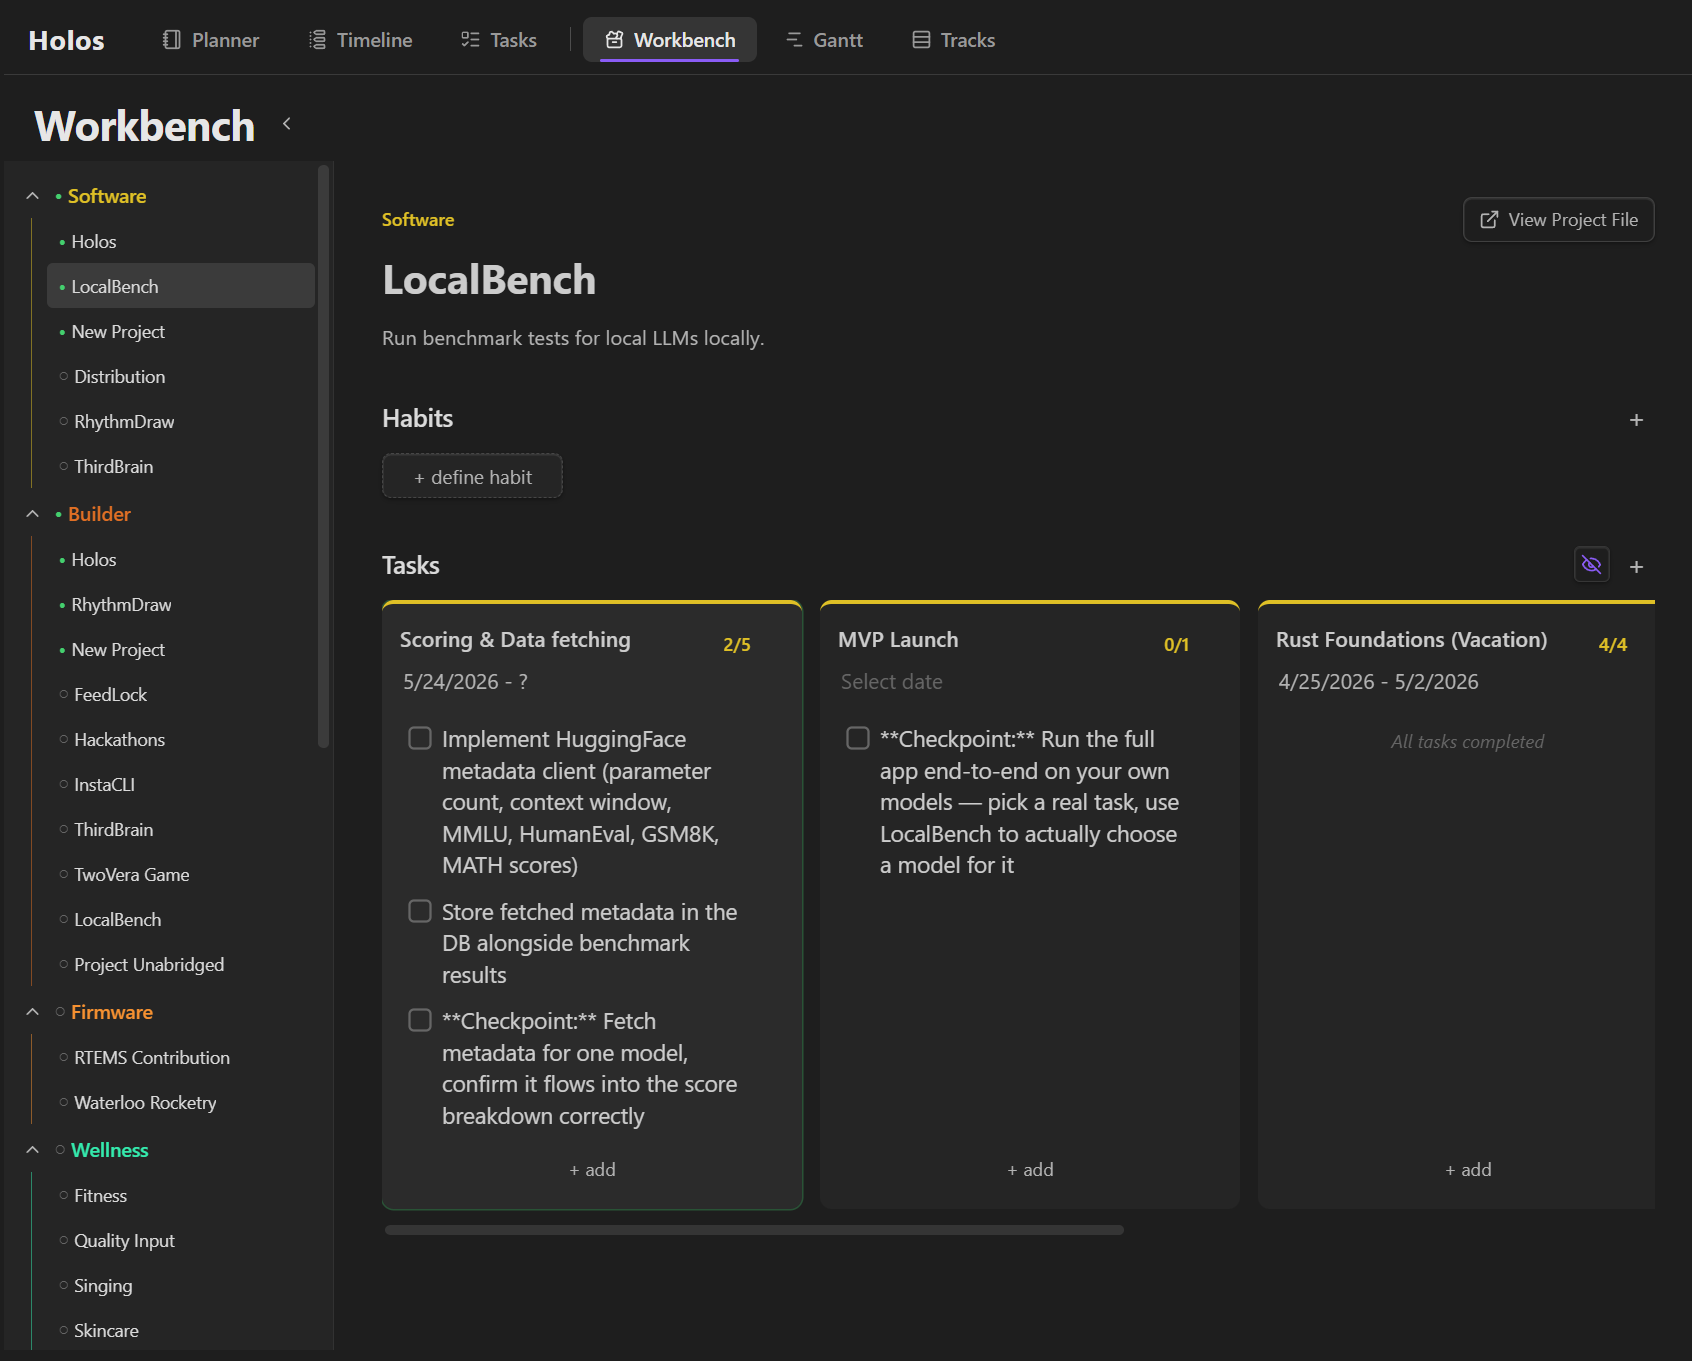Click the Software breadcrumb label

(418, 219)
